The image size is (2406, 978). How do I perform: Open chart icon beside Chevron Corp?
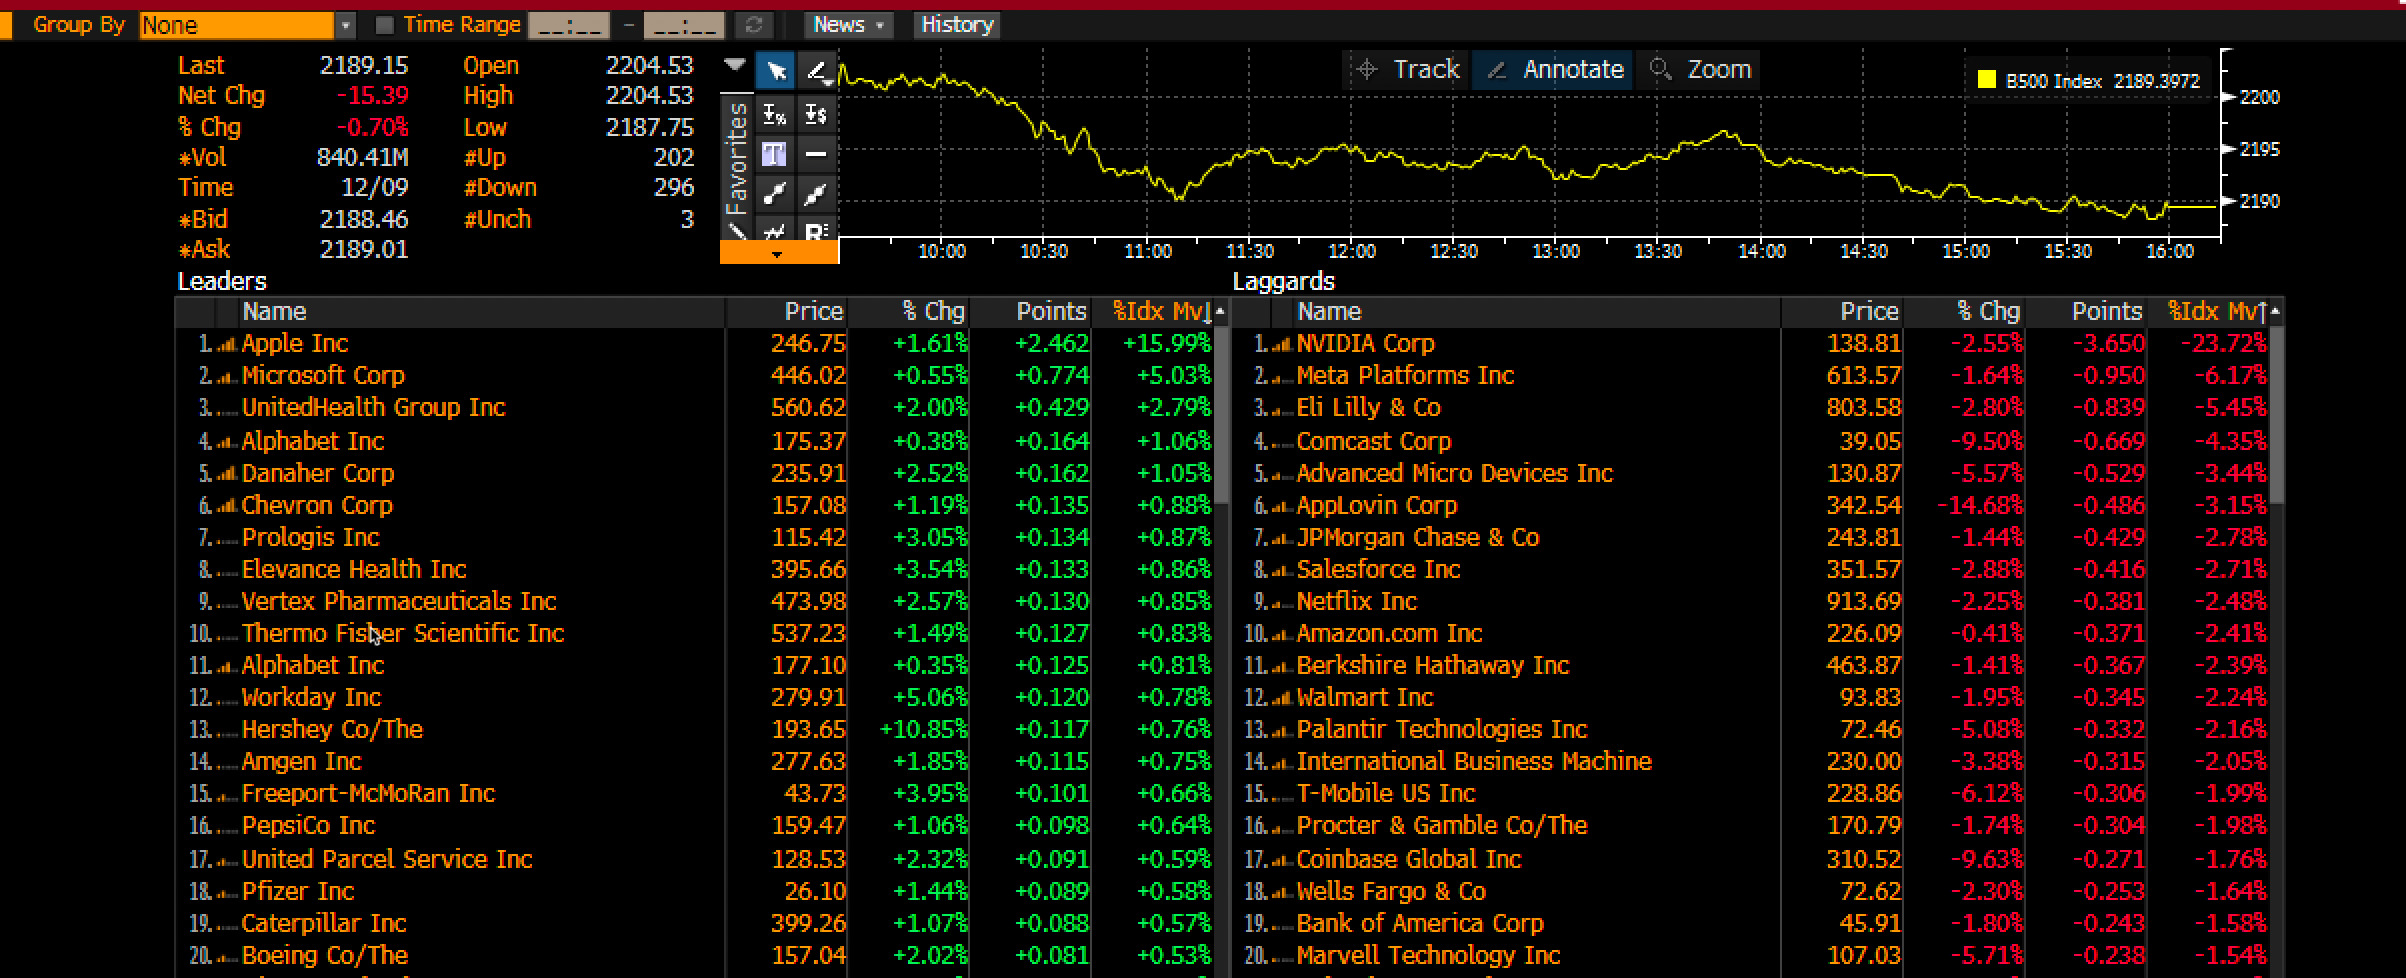(x=226, y=506)
